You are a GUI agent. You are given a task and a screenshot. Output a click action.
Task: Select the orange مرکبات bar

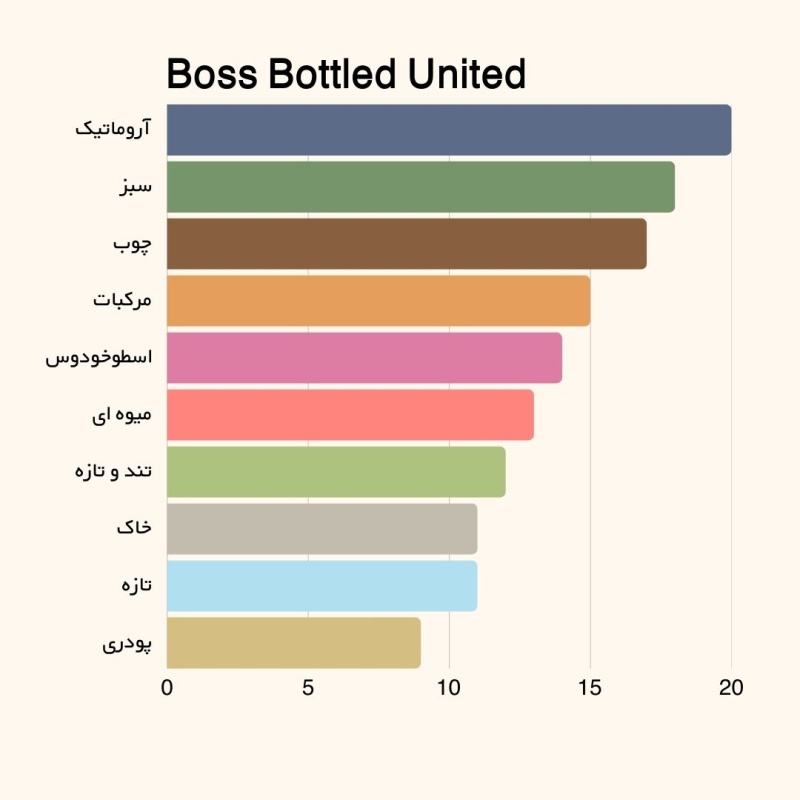[379, 301]
